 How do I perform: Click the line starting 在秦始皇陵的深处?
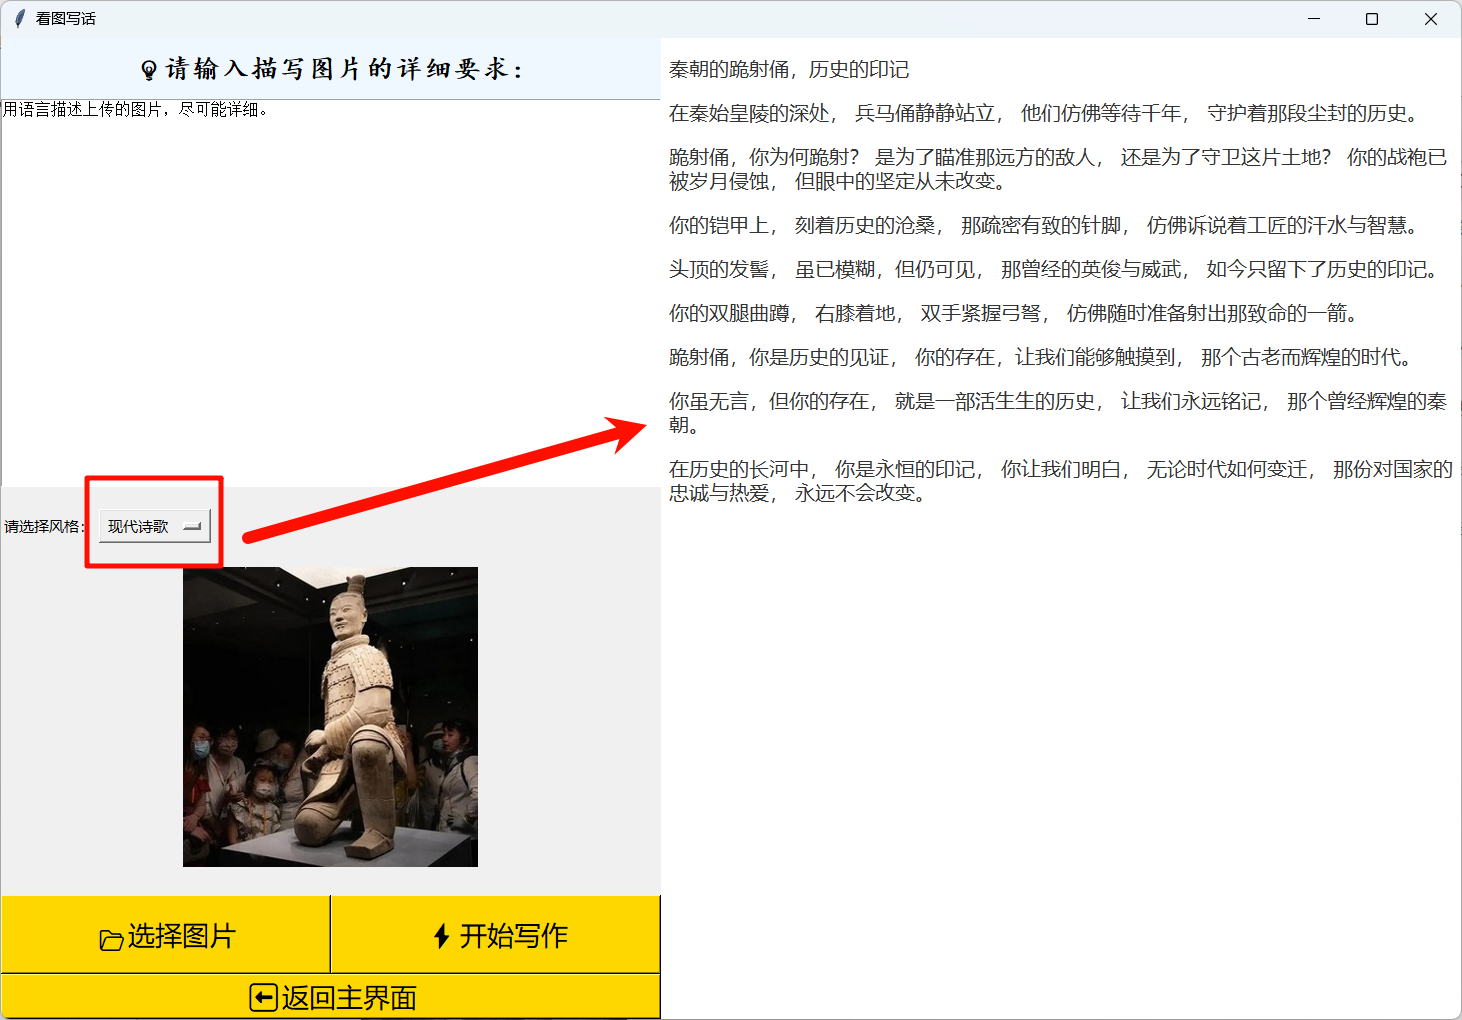click(1046, 114)
